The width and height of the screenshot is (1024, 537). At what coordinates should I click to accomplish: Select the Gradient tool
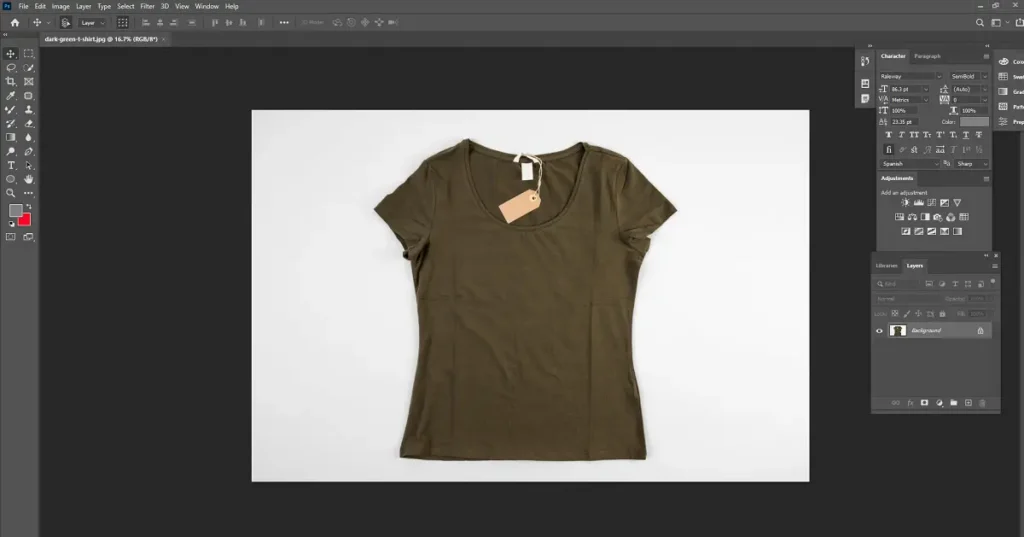pyautogui.click(x=10, y=138)
